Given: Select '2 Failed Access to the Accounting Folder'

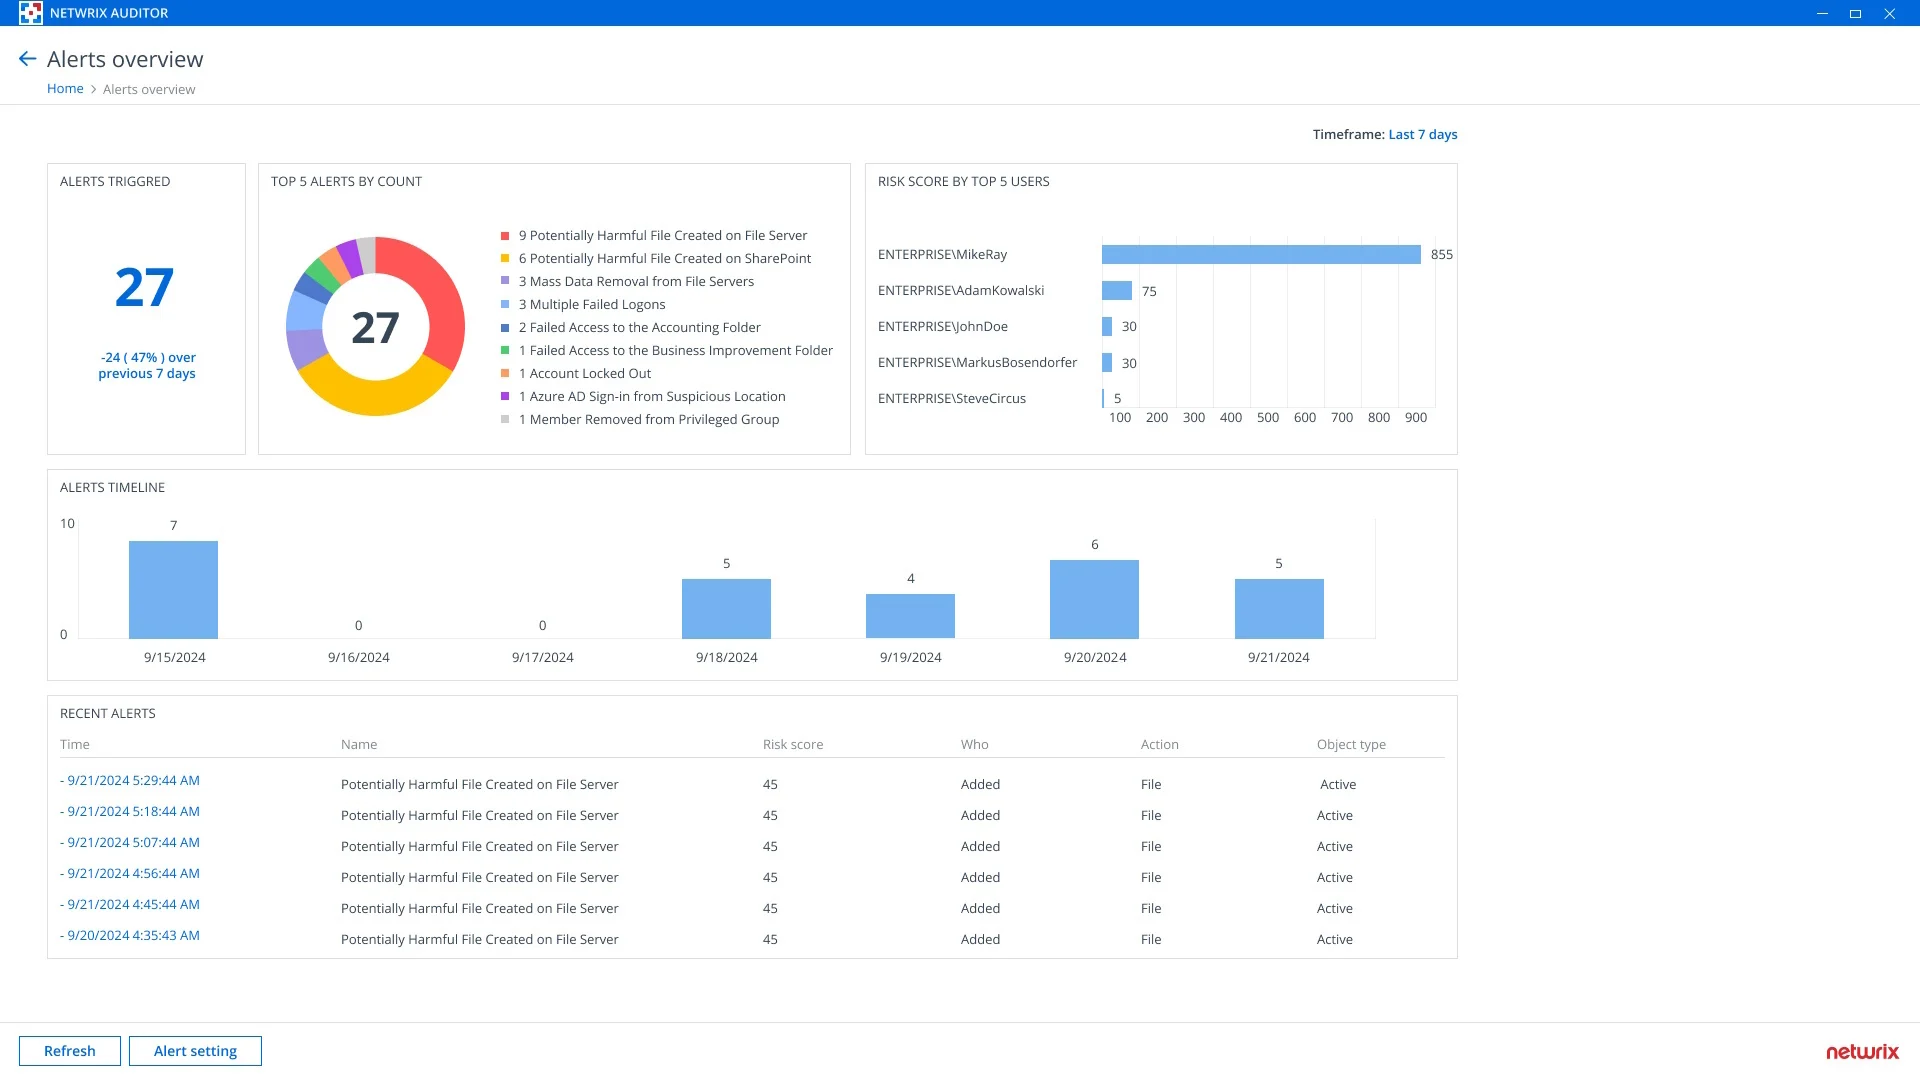Looking at the screenshot, I should point(639,327).
